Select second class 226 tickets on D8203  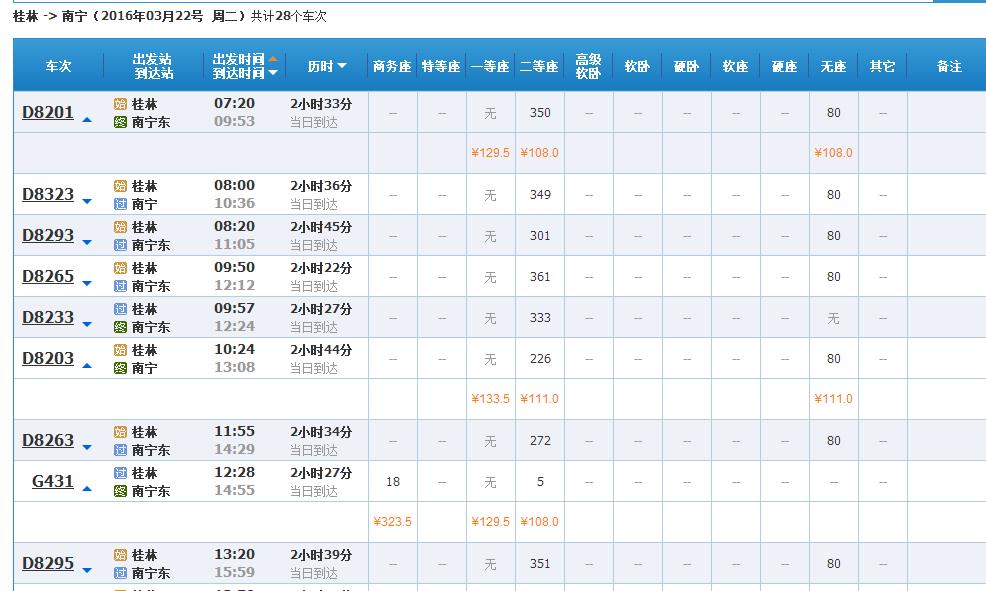pyautogui.click(x=540, y=358)
